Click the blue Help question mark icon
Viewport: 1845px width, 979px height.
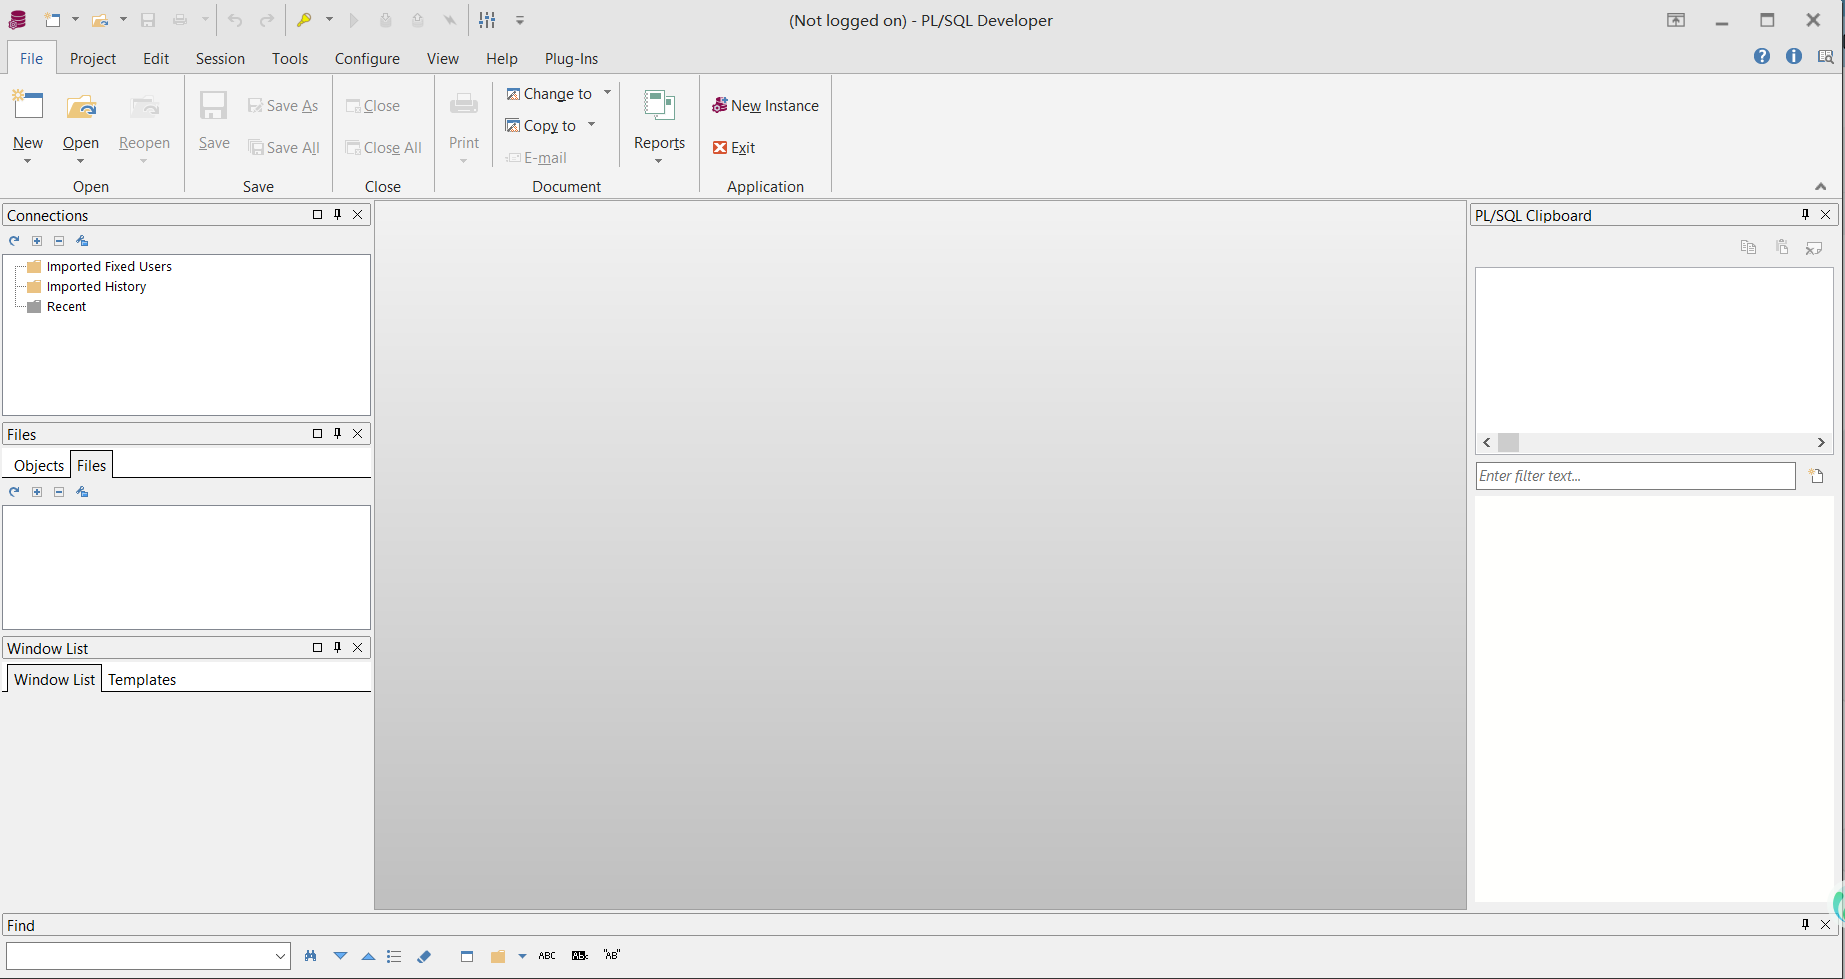[x=1762, y=56]
